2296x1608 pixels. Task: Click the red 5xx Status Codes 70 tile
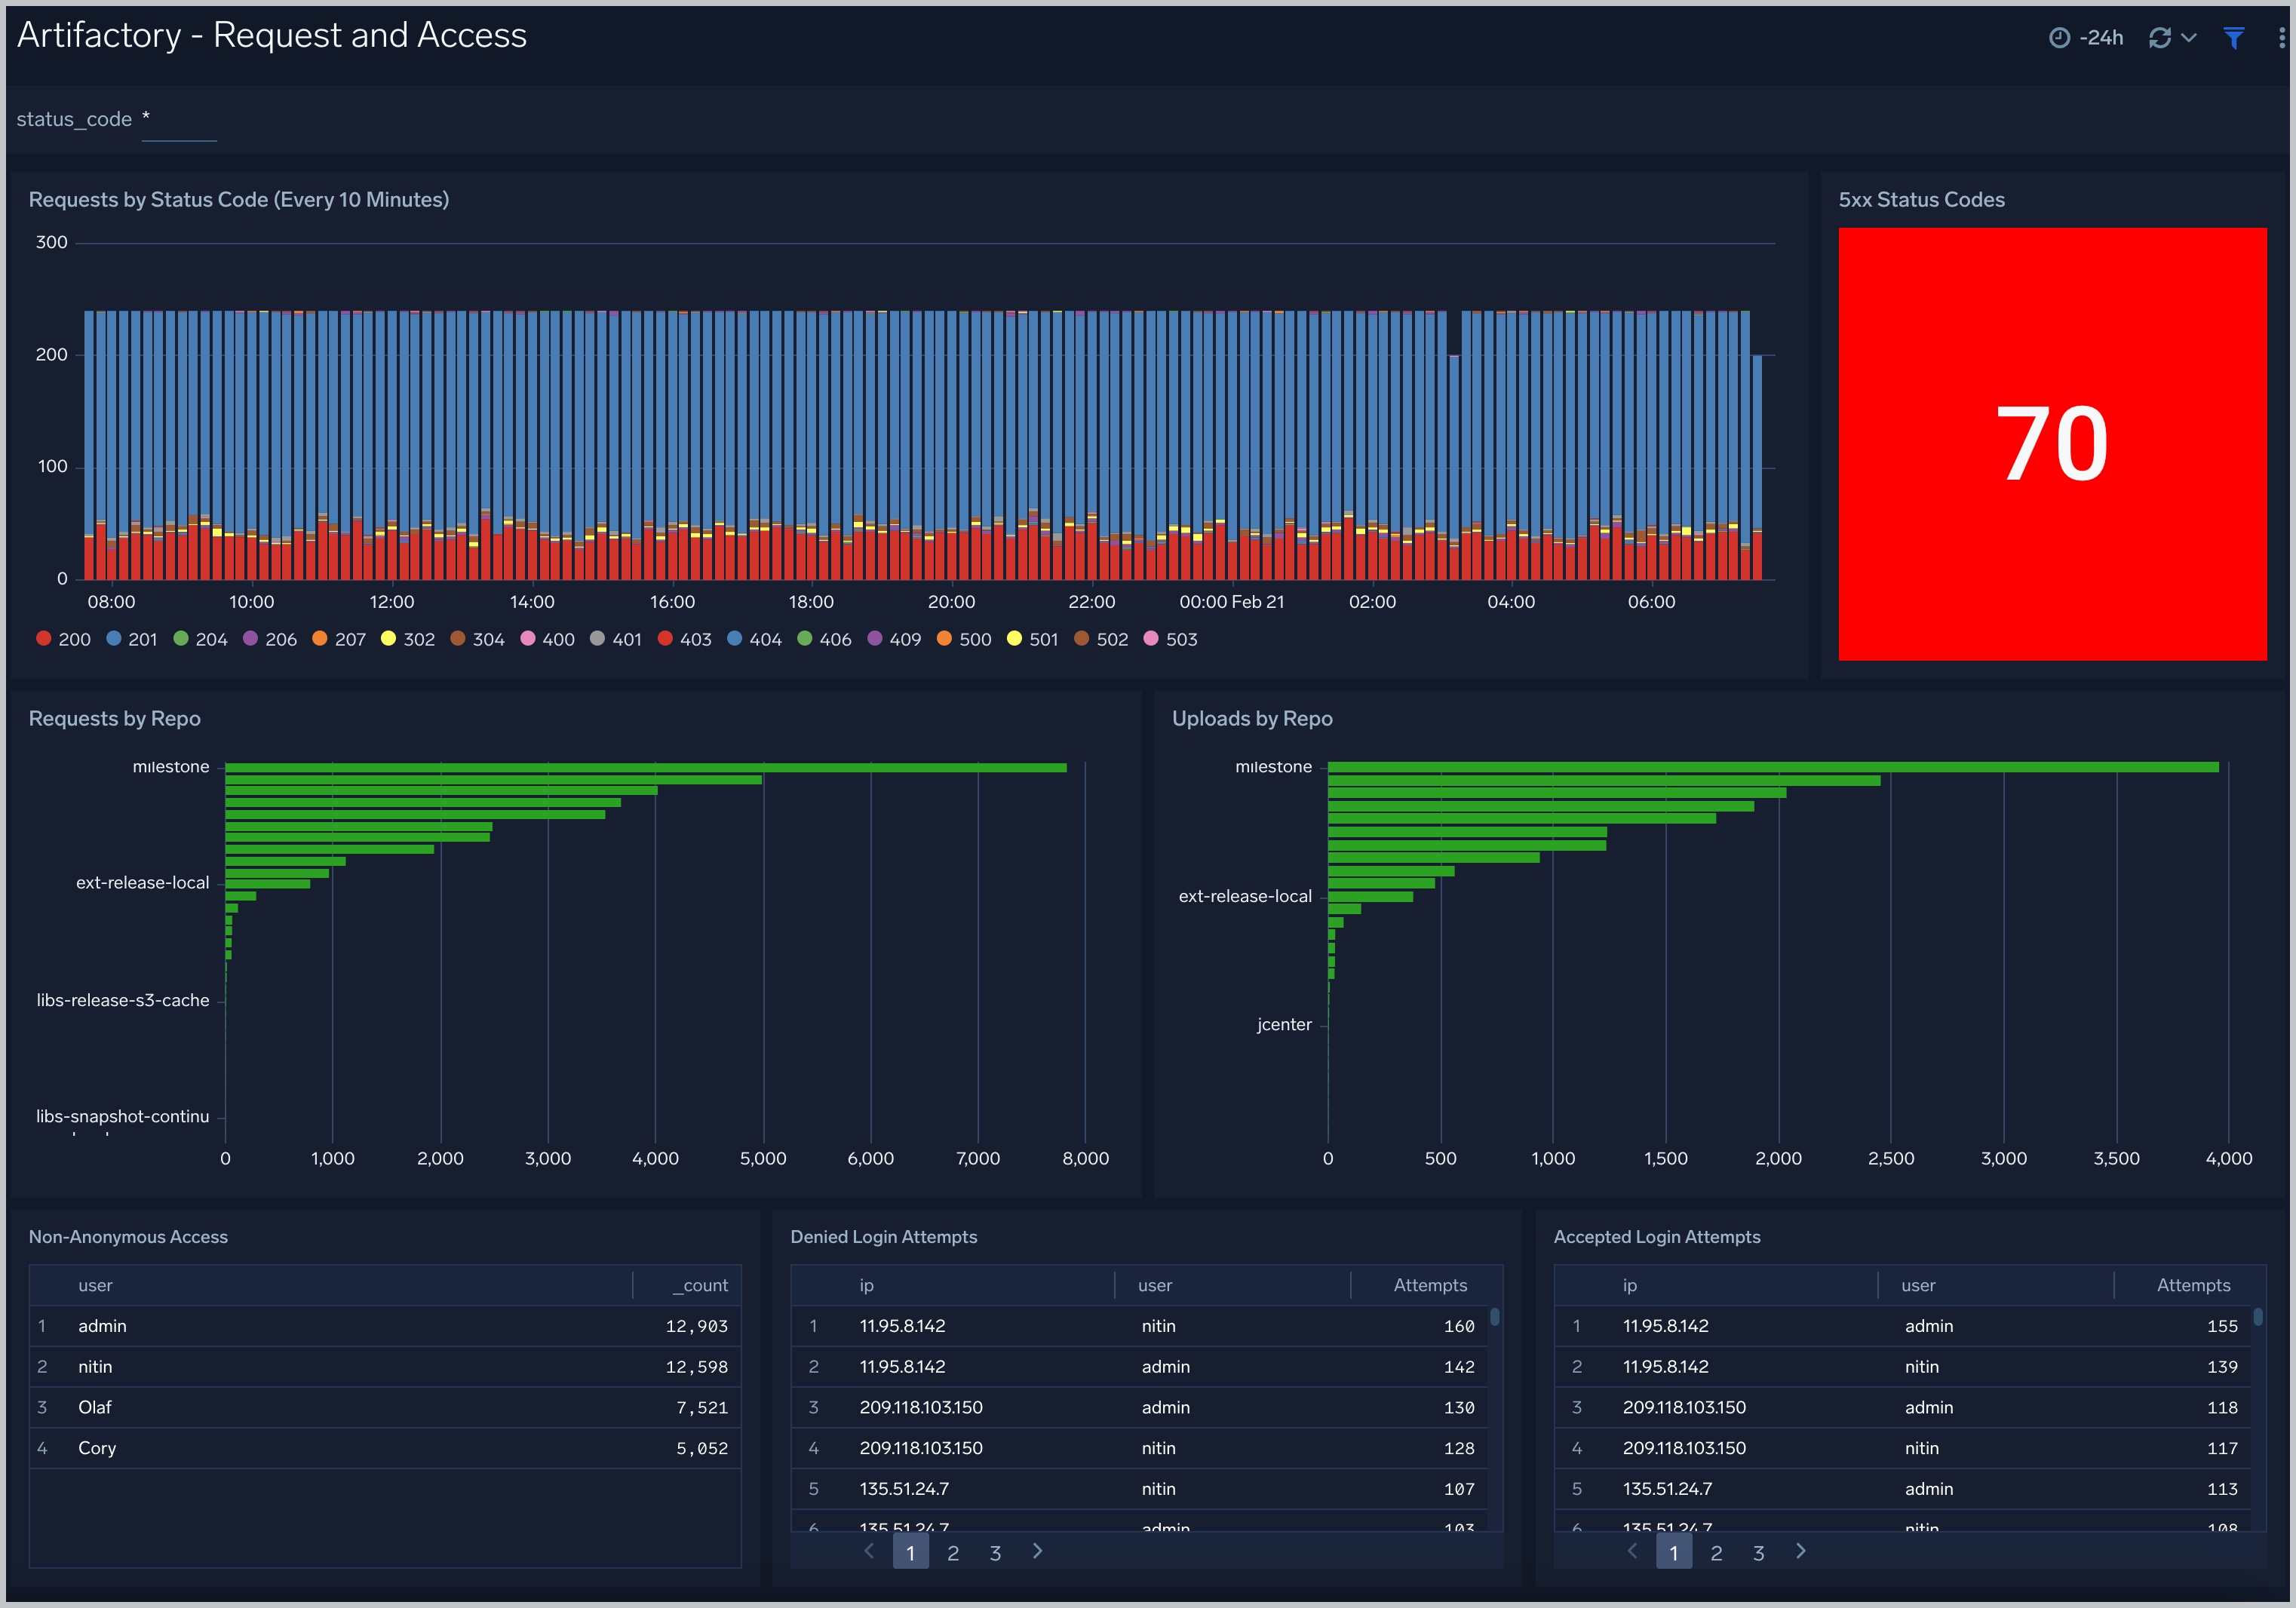(x=2052, y=444)
